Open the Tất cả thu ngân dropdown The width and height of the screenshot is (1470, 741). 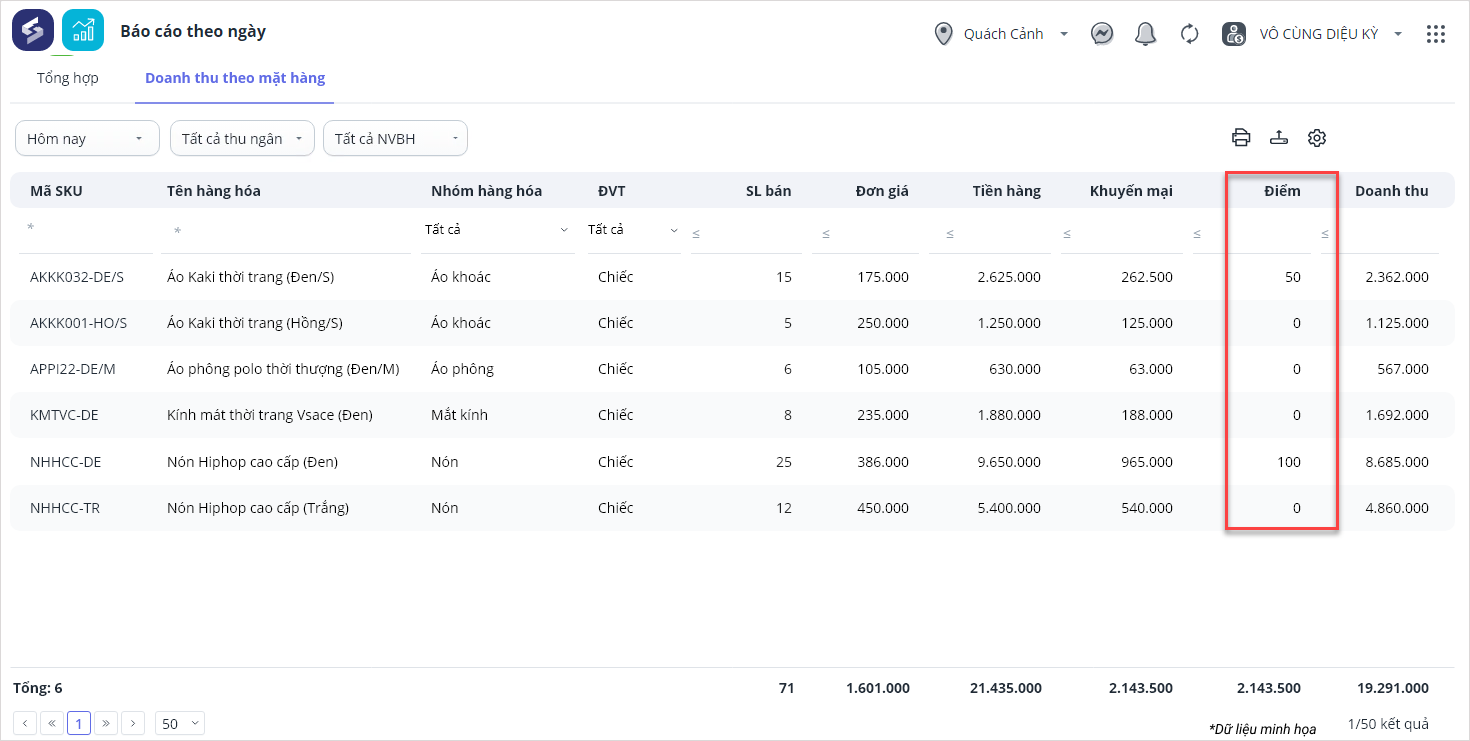tap(242, 139)
